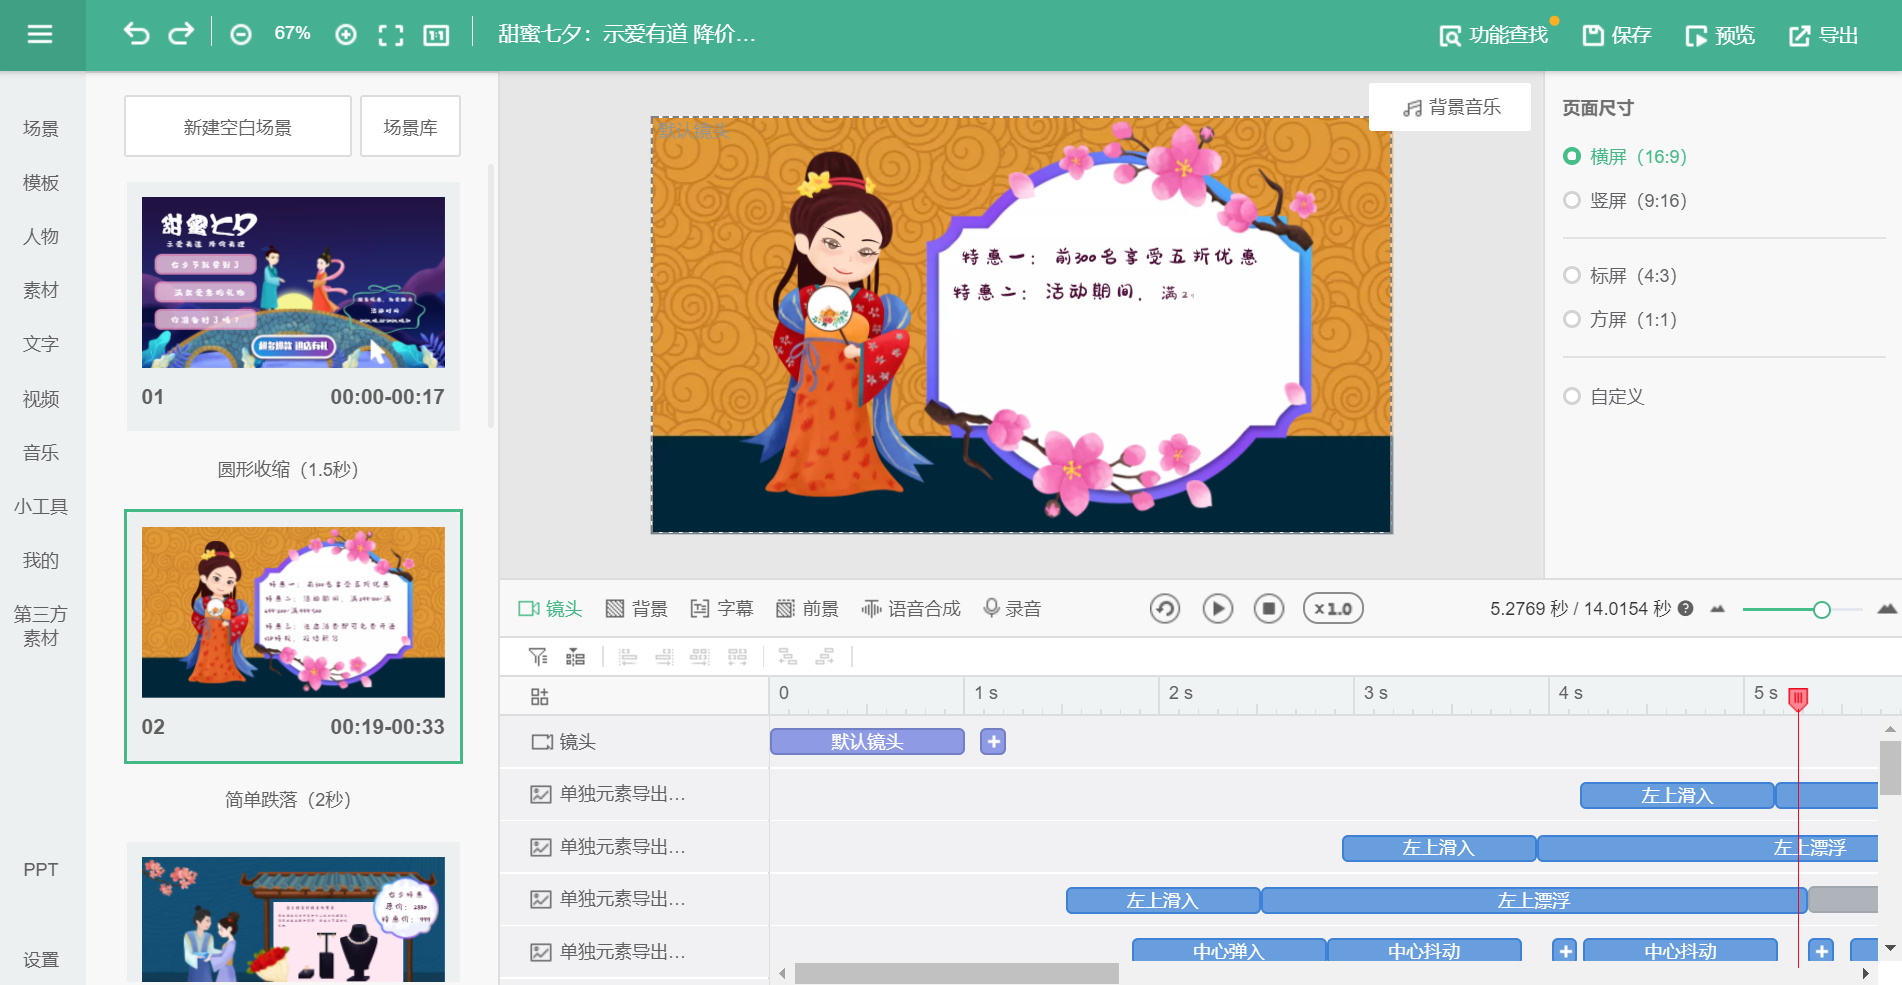1902x985 pixels.
Task: Click the red playhead marker
Action: pos(1798,698)
